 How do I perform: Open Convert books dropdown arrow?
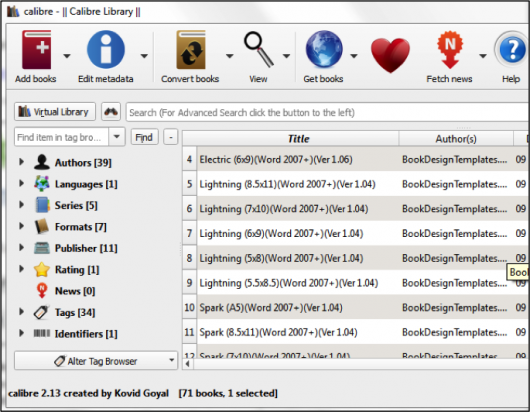pos(230,56)
